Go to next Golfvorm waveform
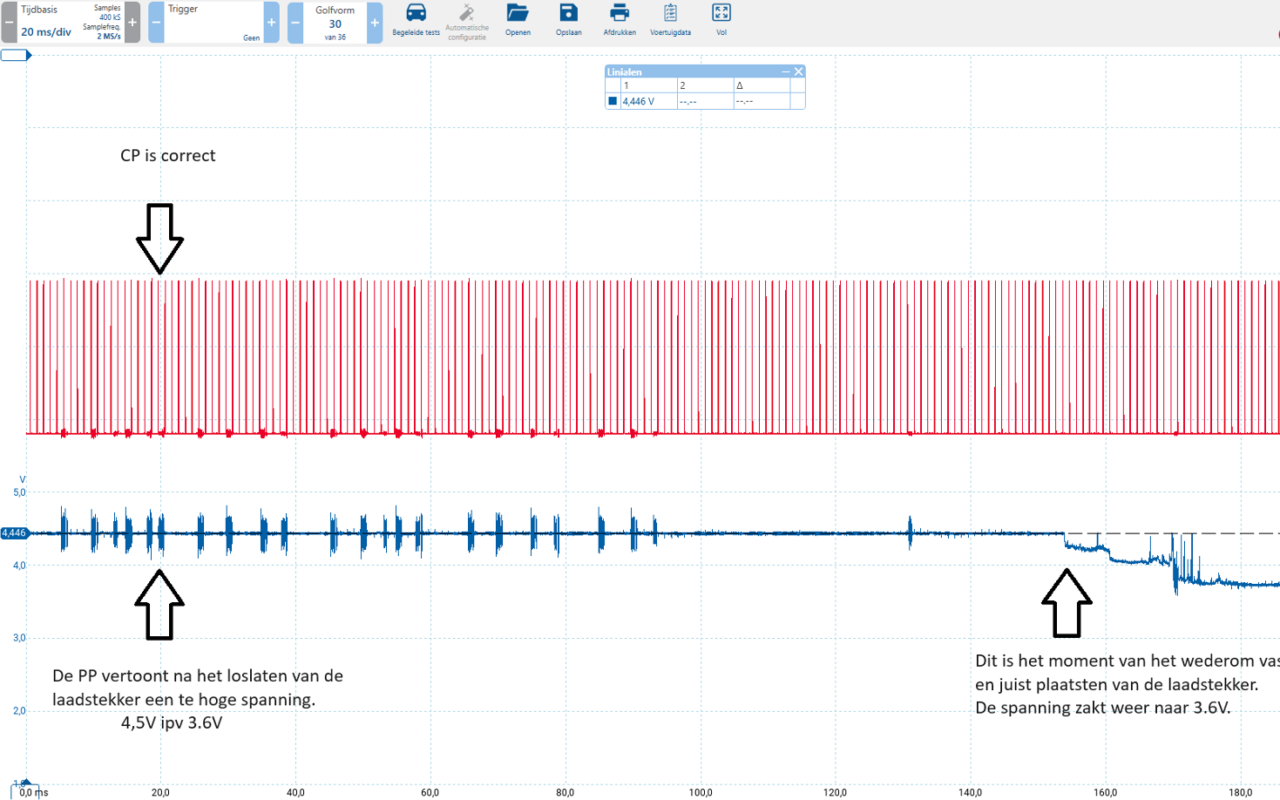1280x800 pixels. click(x=374, y=22)
